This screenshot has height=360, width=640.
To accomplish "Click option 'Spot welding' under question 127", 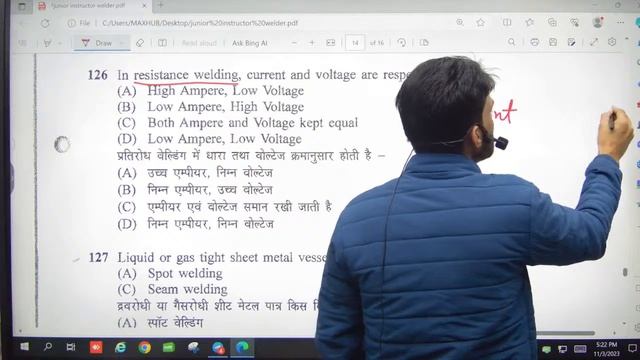I will (185, 273).
